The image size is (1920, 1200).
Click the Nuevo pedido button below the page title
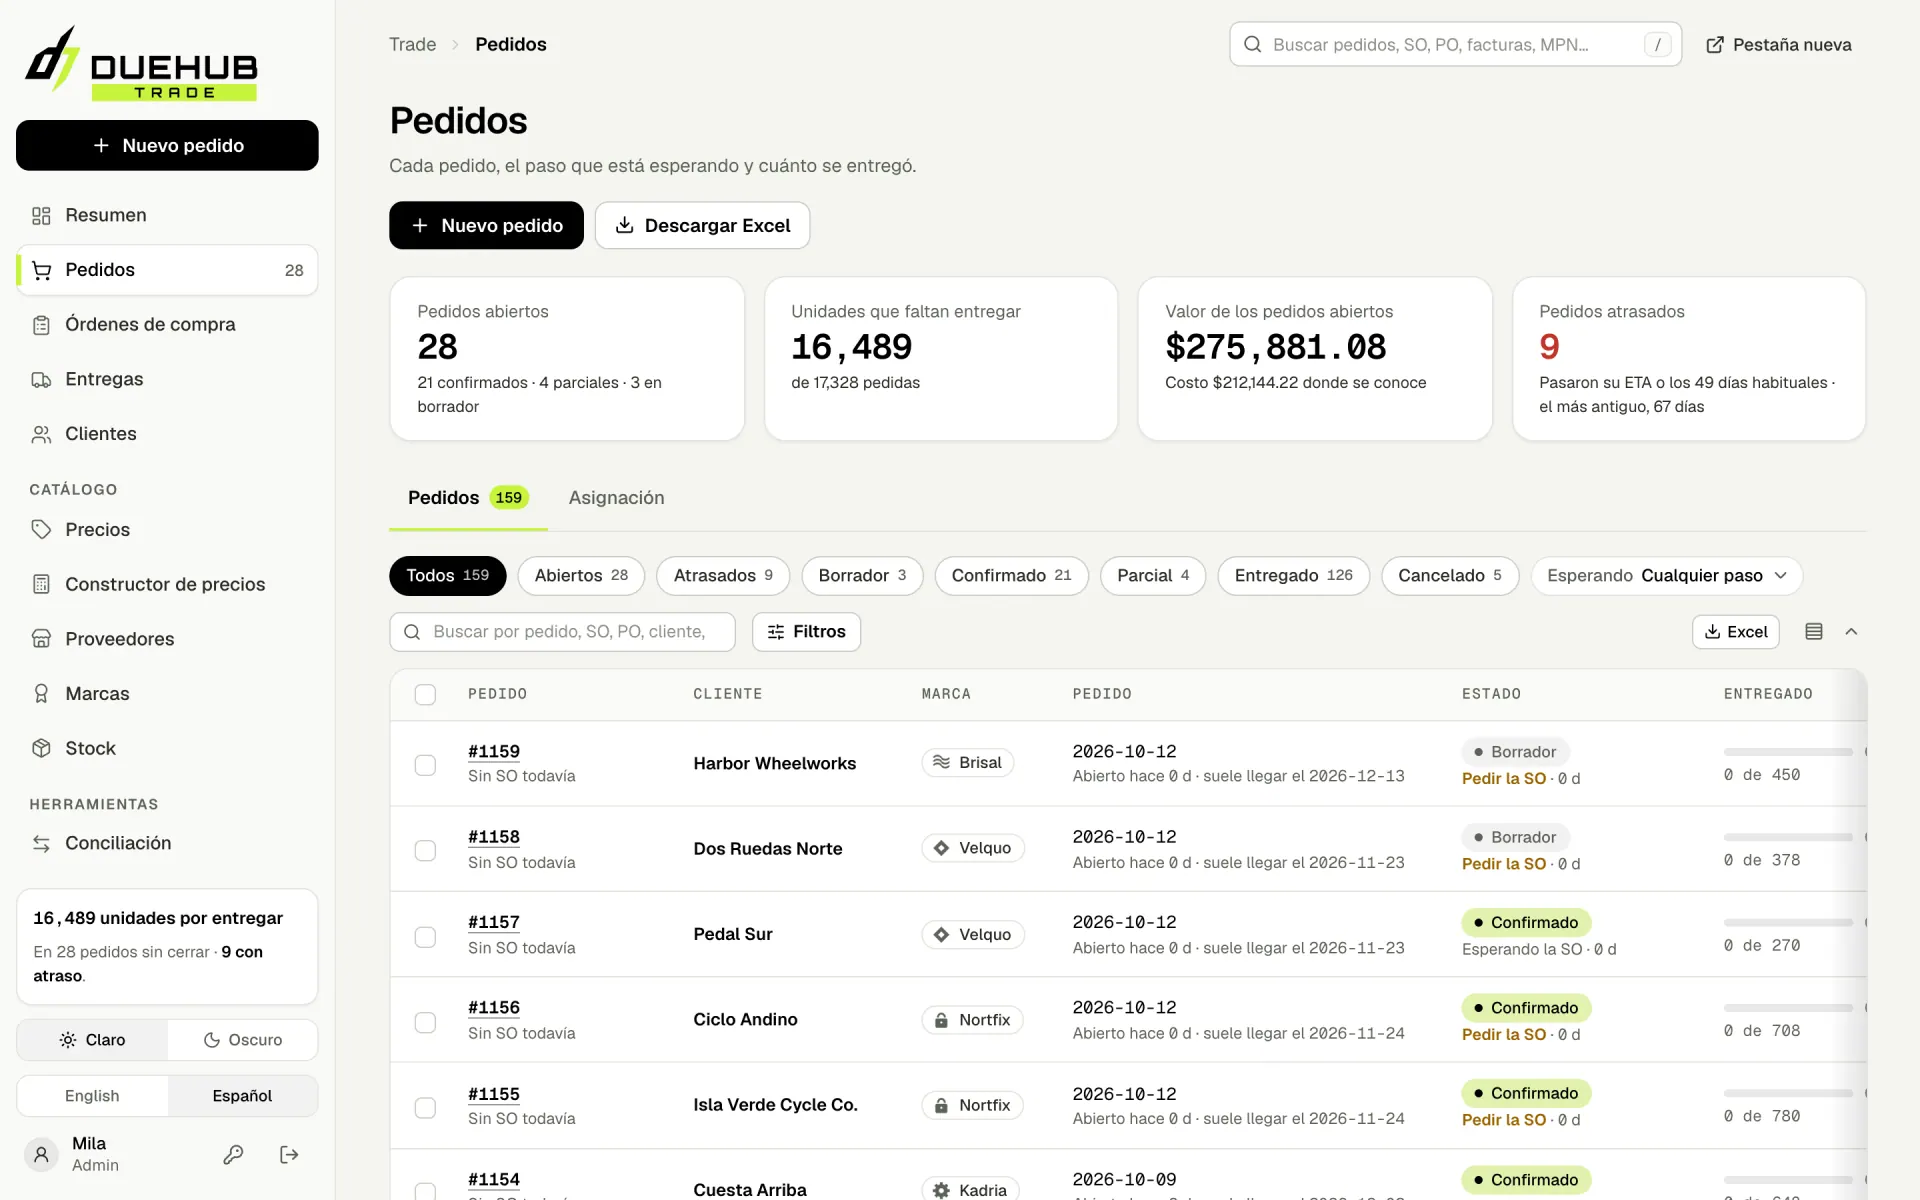(486, 226)
